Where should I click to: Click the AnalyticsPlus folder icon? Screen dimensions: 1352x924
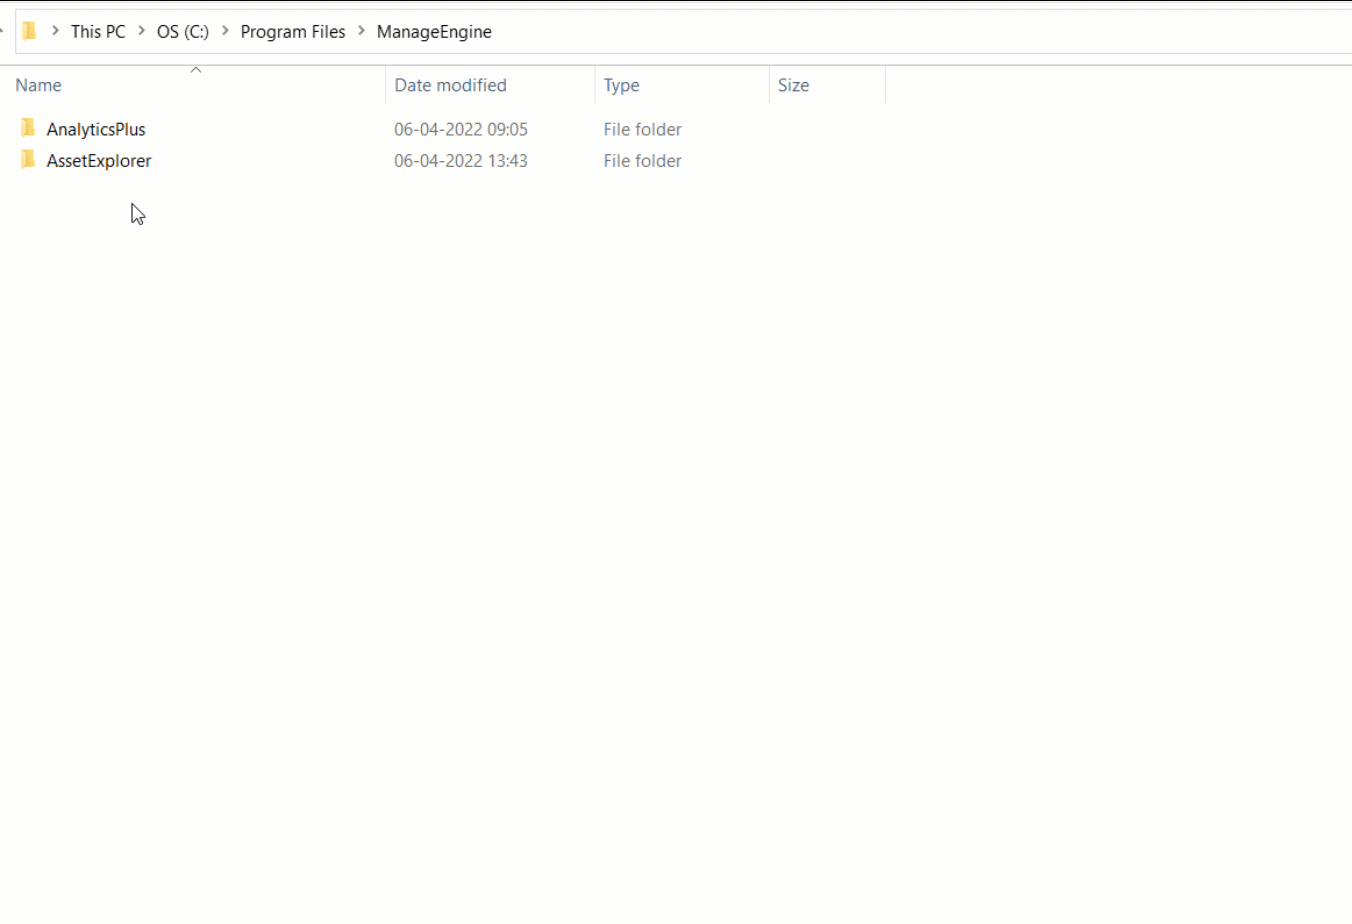(x=28, y=128)
